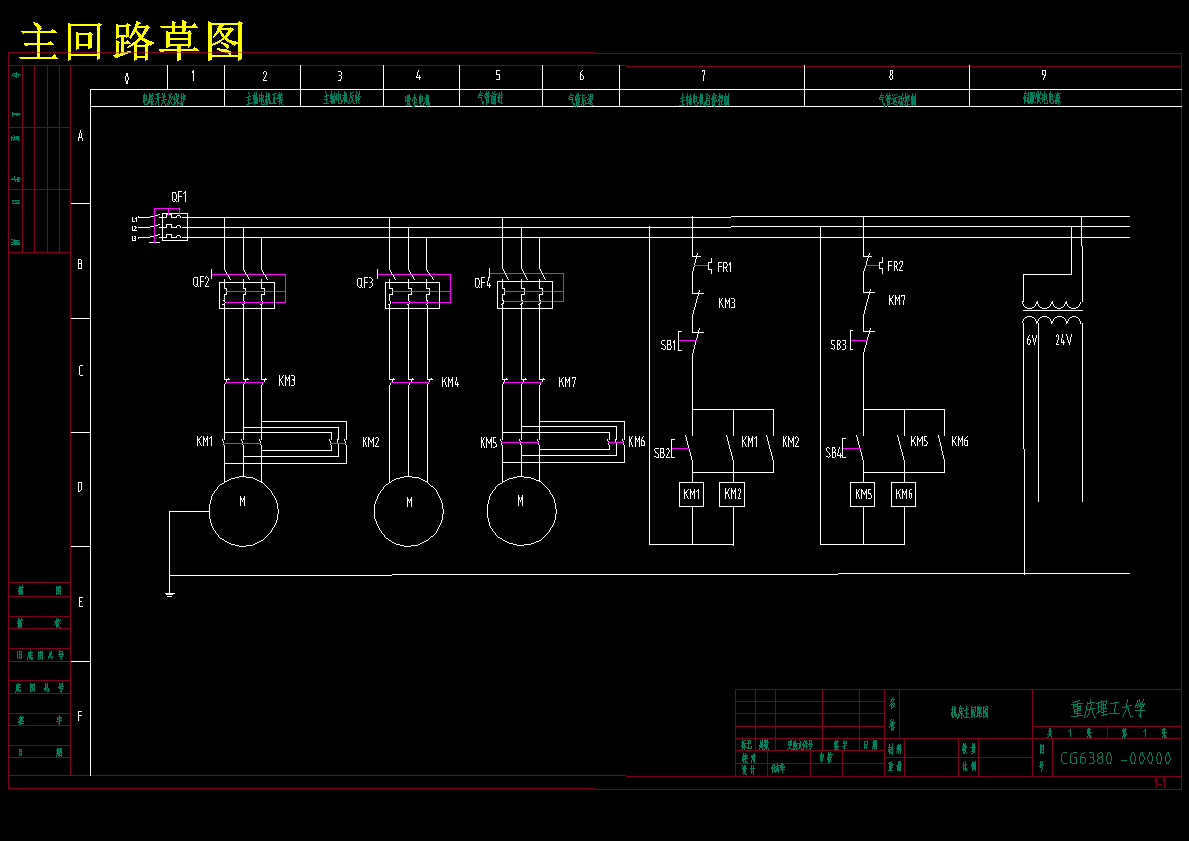The height and width of the screenshot is (841, 1189).
Task: Select KM7 contact label below FR2
Action: (897, 300)
